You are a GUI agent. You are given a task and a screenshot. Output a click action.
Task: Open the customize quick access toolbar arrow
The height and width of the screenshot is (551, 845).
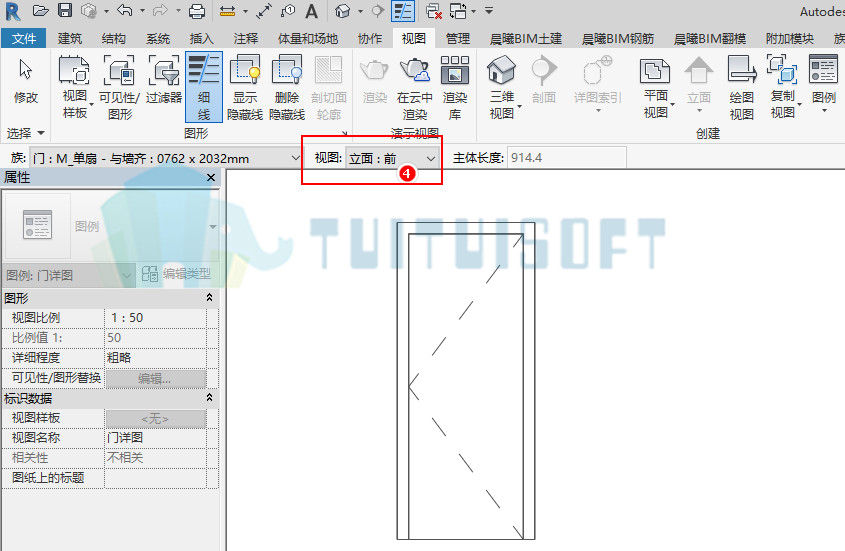489,11
